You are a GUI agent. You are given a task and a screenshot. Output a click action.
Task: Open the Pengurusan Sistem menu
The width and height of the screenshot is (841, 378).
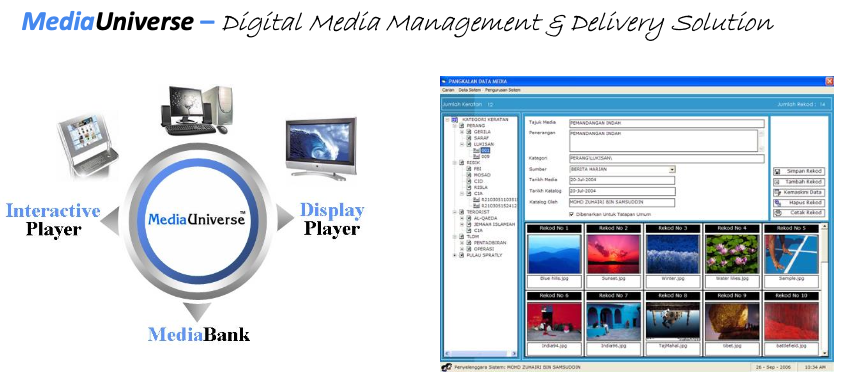[x=503, y=90]
